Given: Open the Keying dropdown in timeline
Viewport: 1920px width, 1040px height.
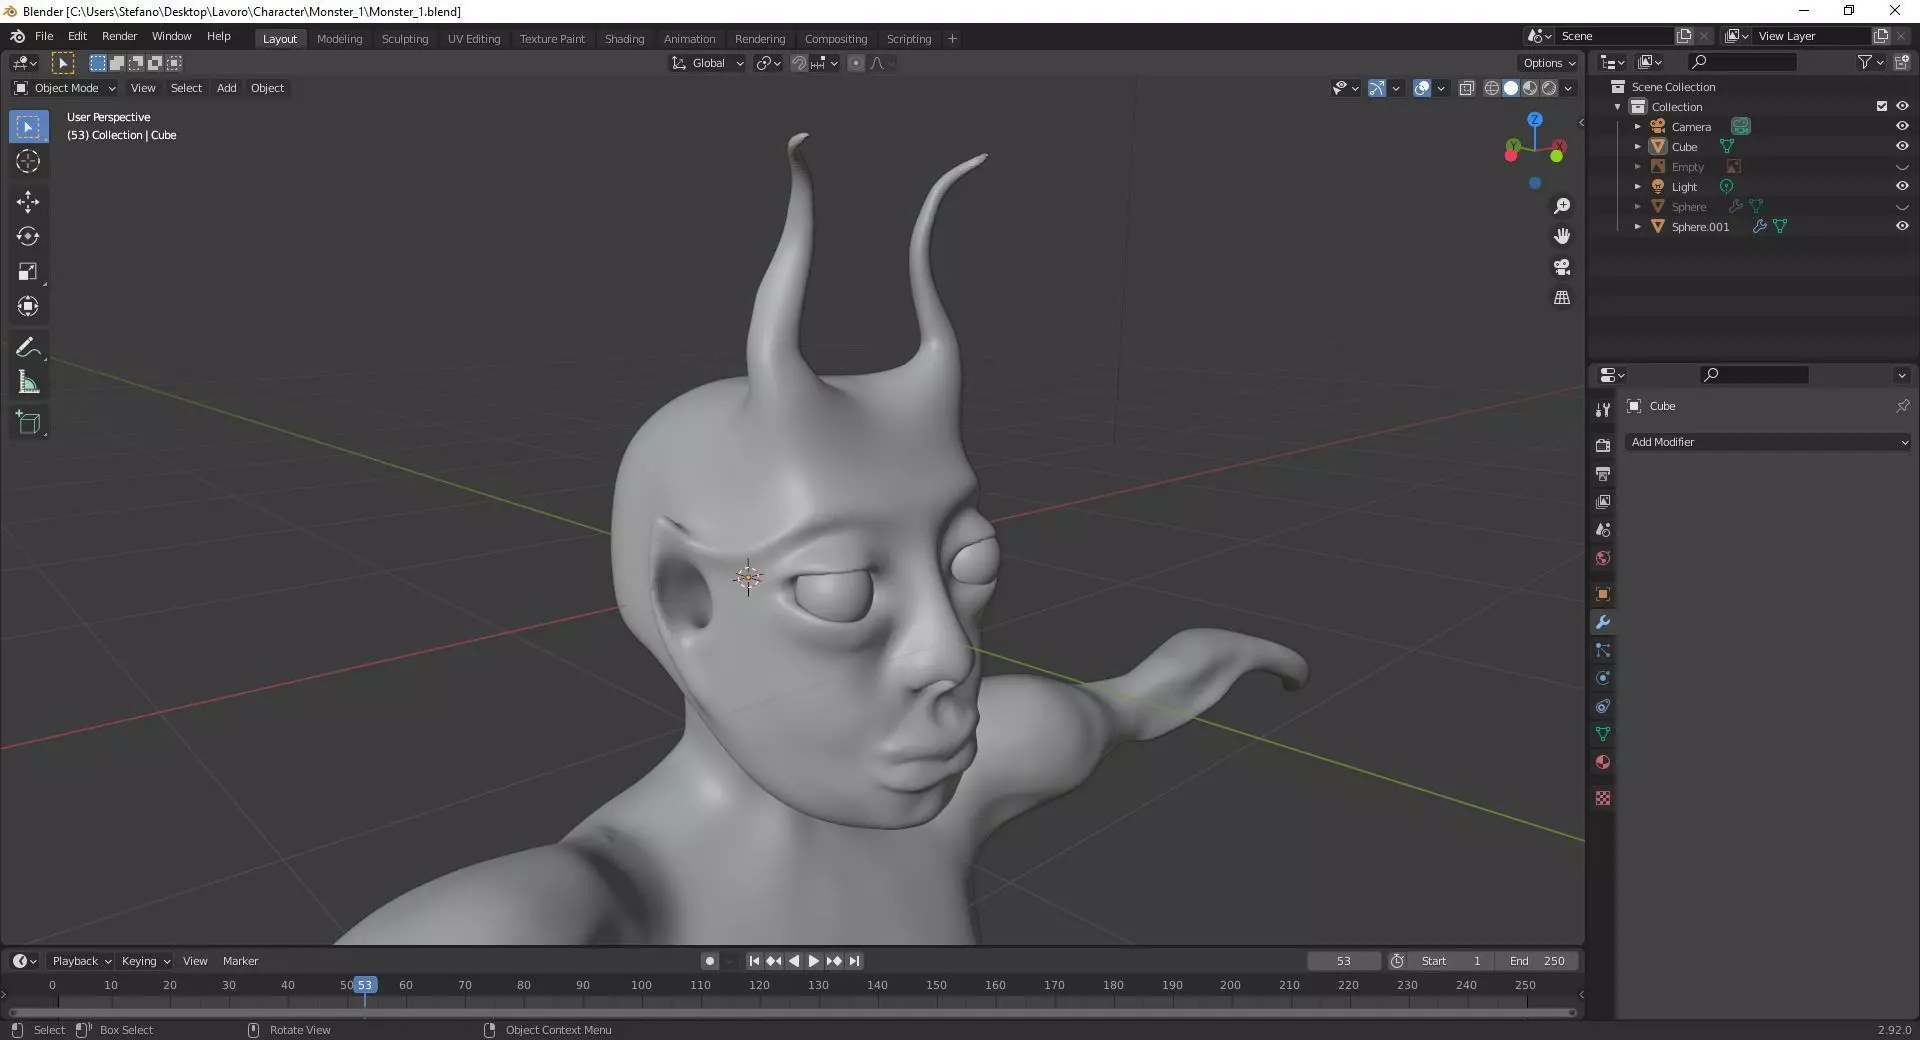Looking at the screenshot, I should [145, 961].
